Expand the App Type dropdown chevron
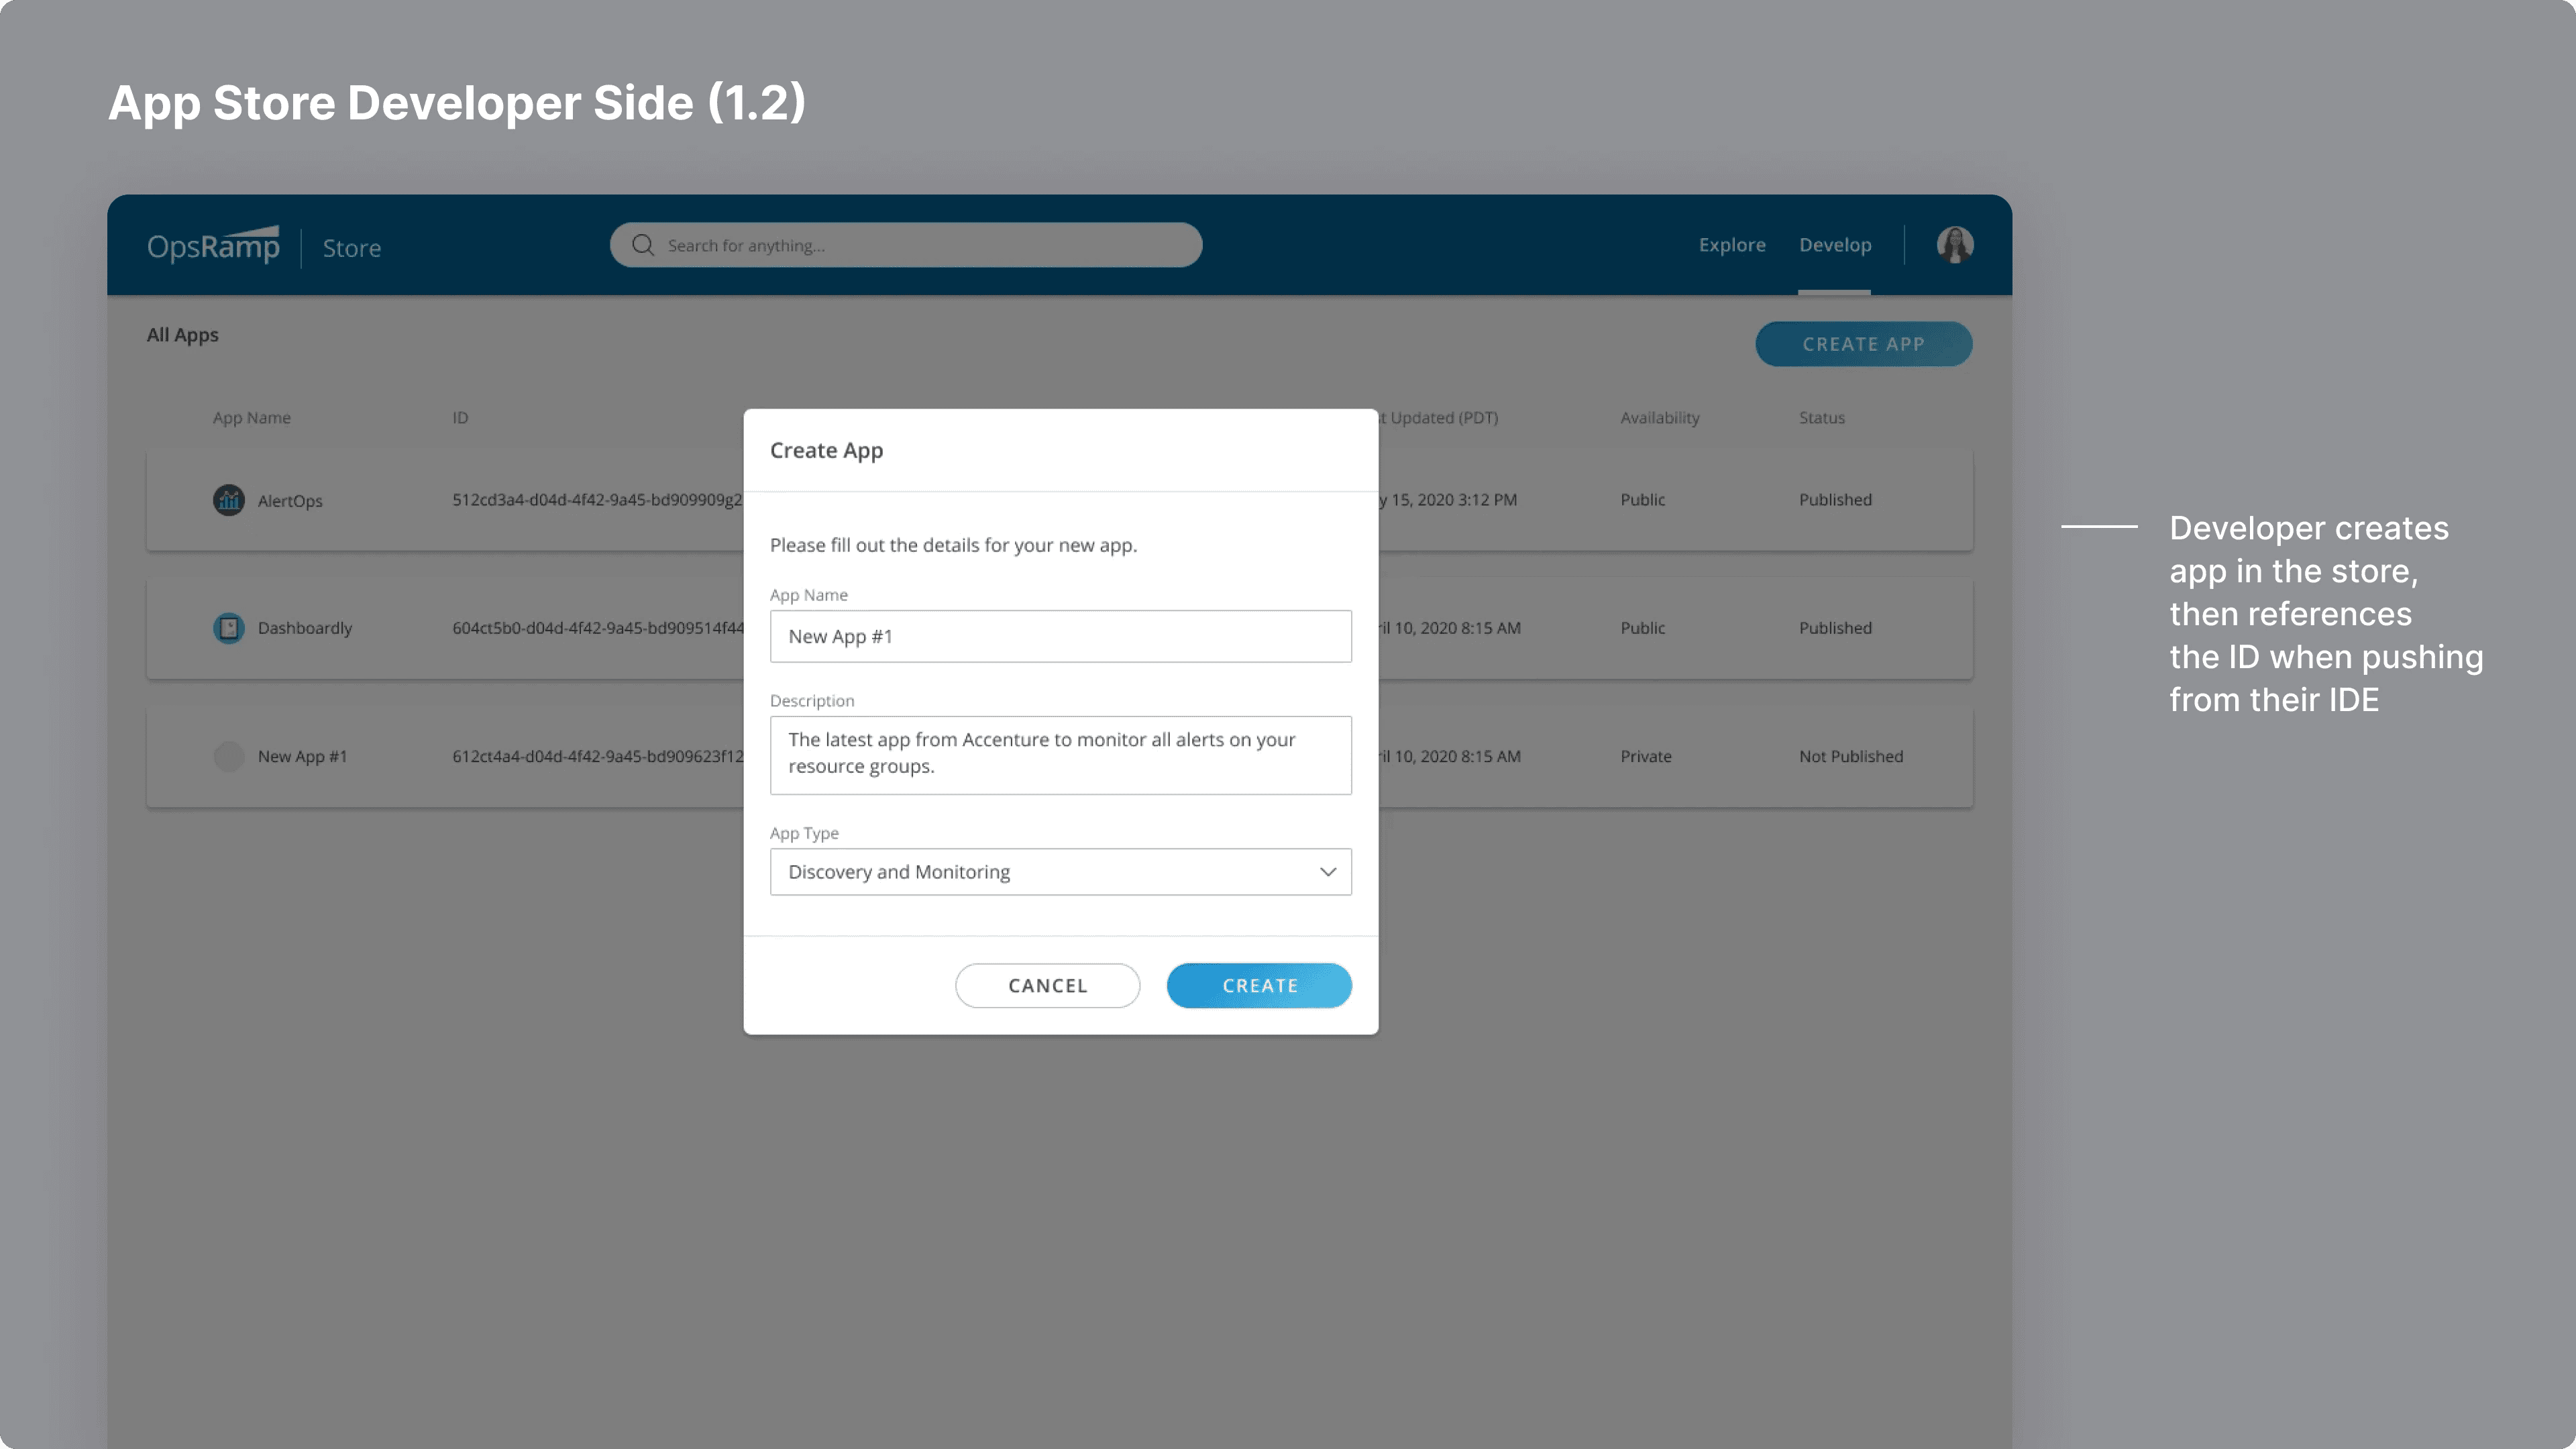This screenshot has height=1449, width=2576. [1327, 872]
